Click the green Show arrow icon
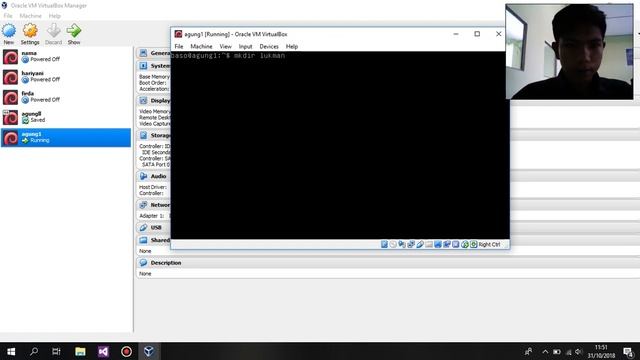 (74, 31)
